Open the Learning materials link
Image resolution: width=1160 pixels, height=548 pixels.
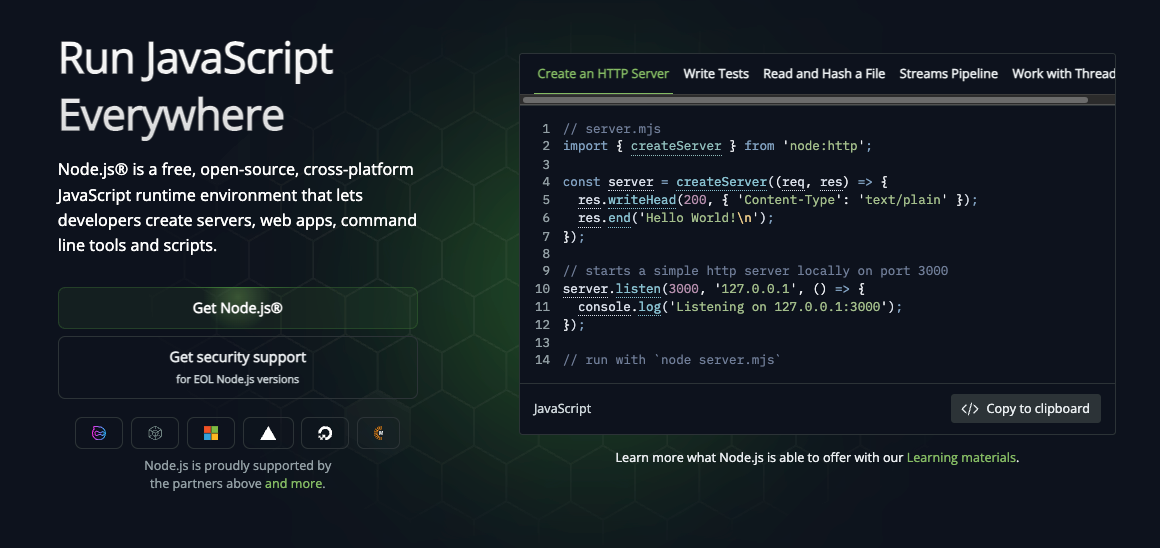(x=960, y=458)
